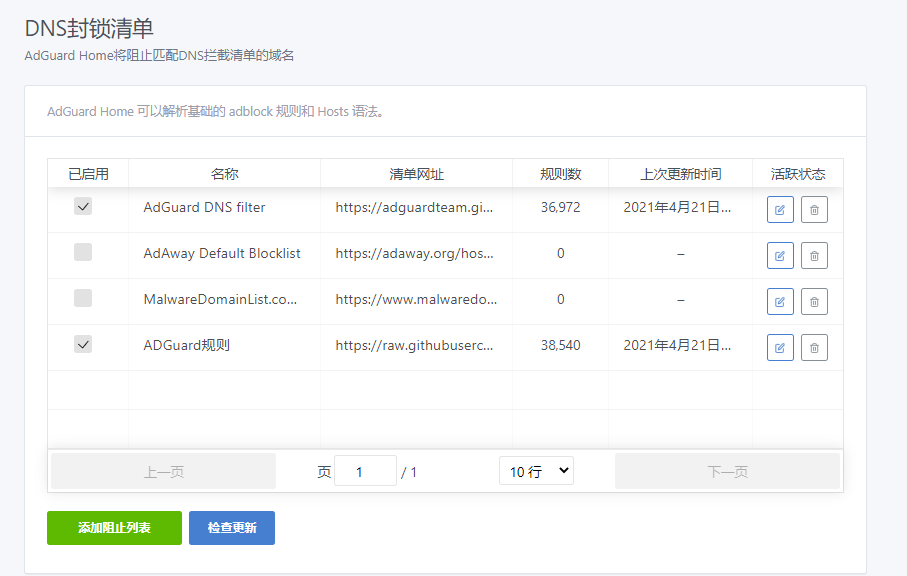The width and height of the screenshot is (907, 576).
Task: Sort by the 清单网址 column header
Action: (x=416, y=174)
